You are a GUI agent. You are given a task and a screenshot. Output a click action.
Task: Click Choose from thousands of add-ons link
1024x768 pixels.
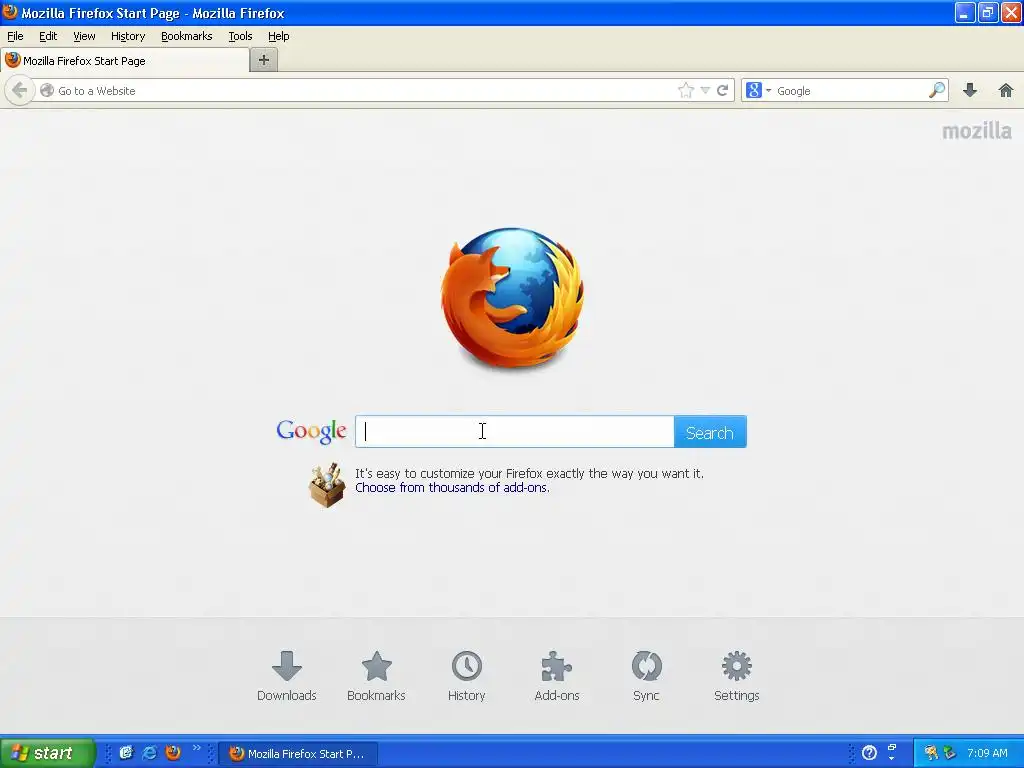click(452, 488)
